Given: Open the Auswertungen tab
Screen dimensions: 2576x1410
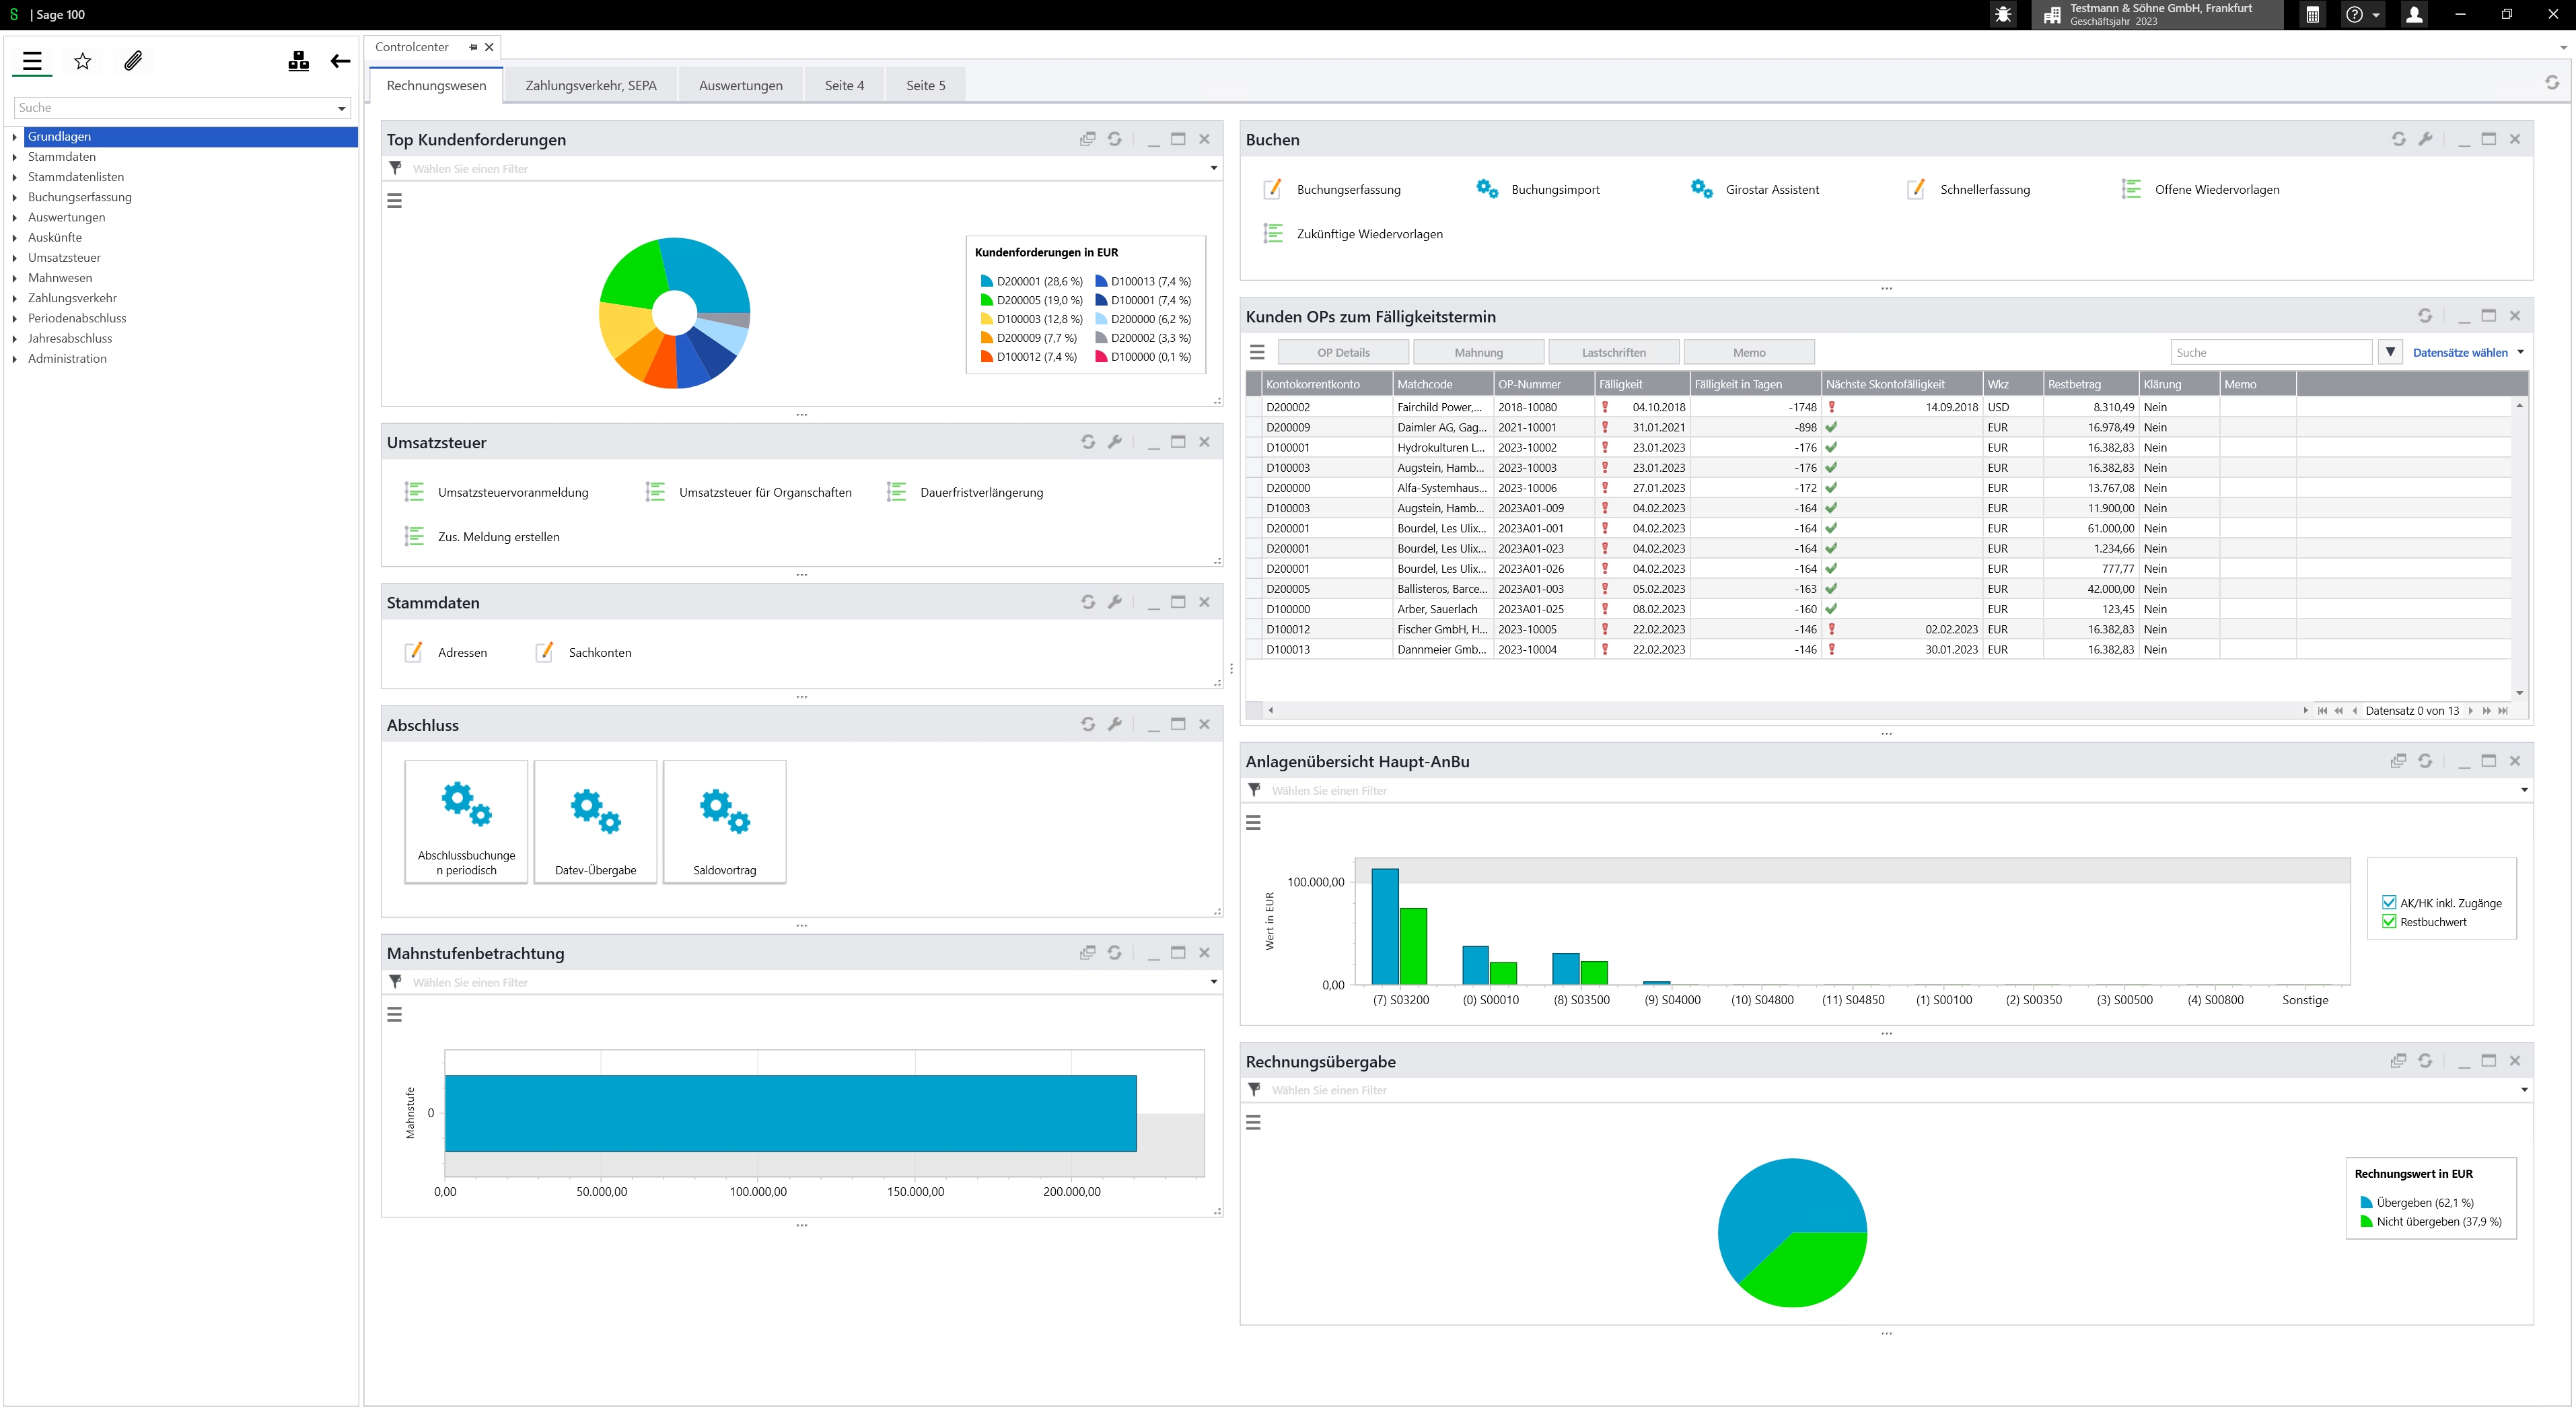Looking at the screenshot, I should pyautogui.click(x=740, y=86).
